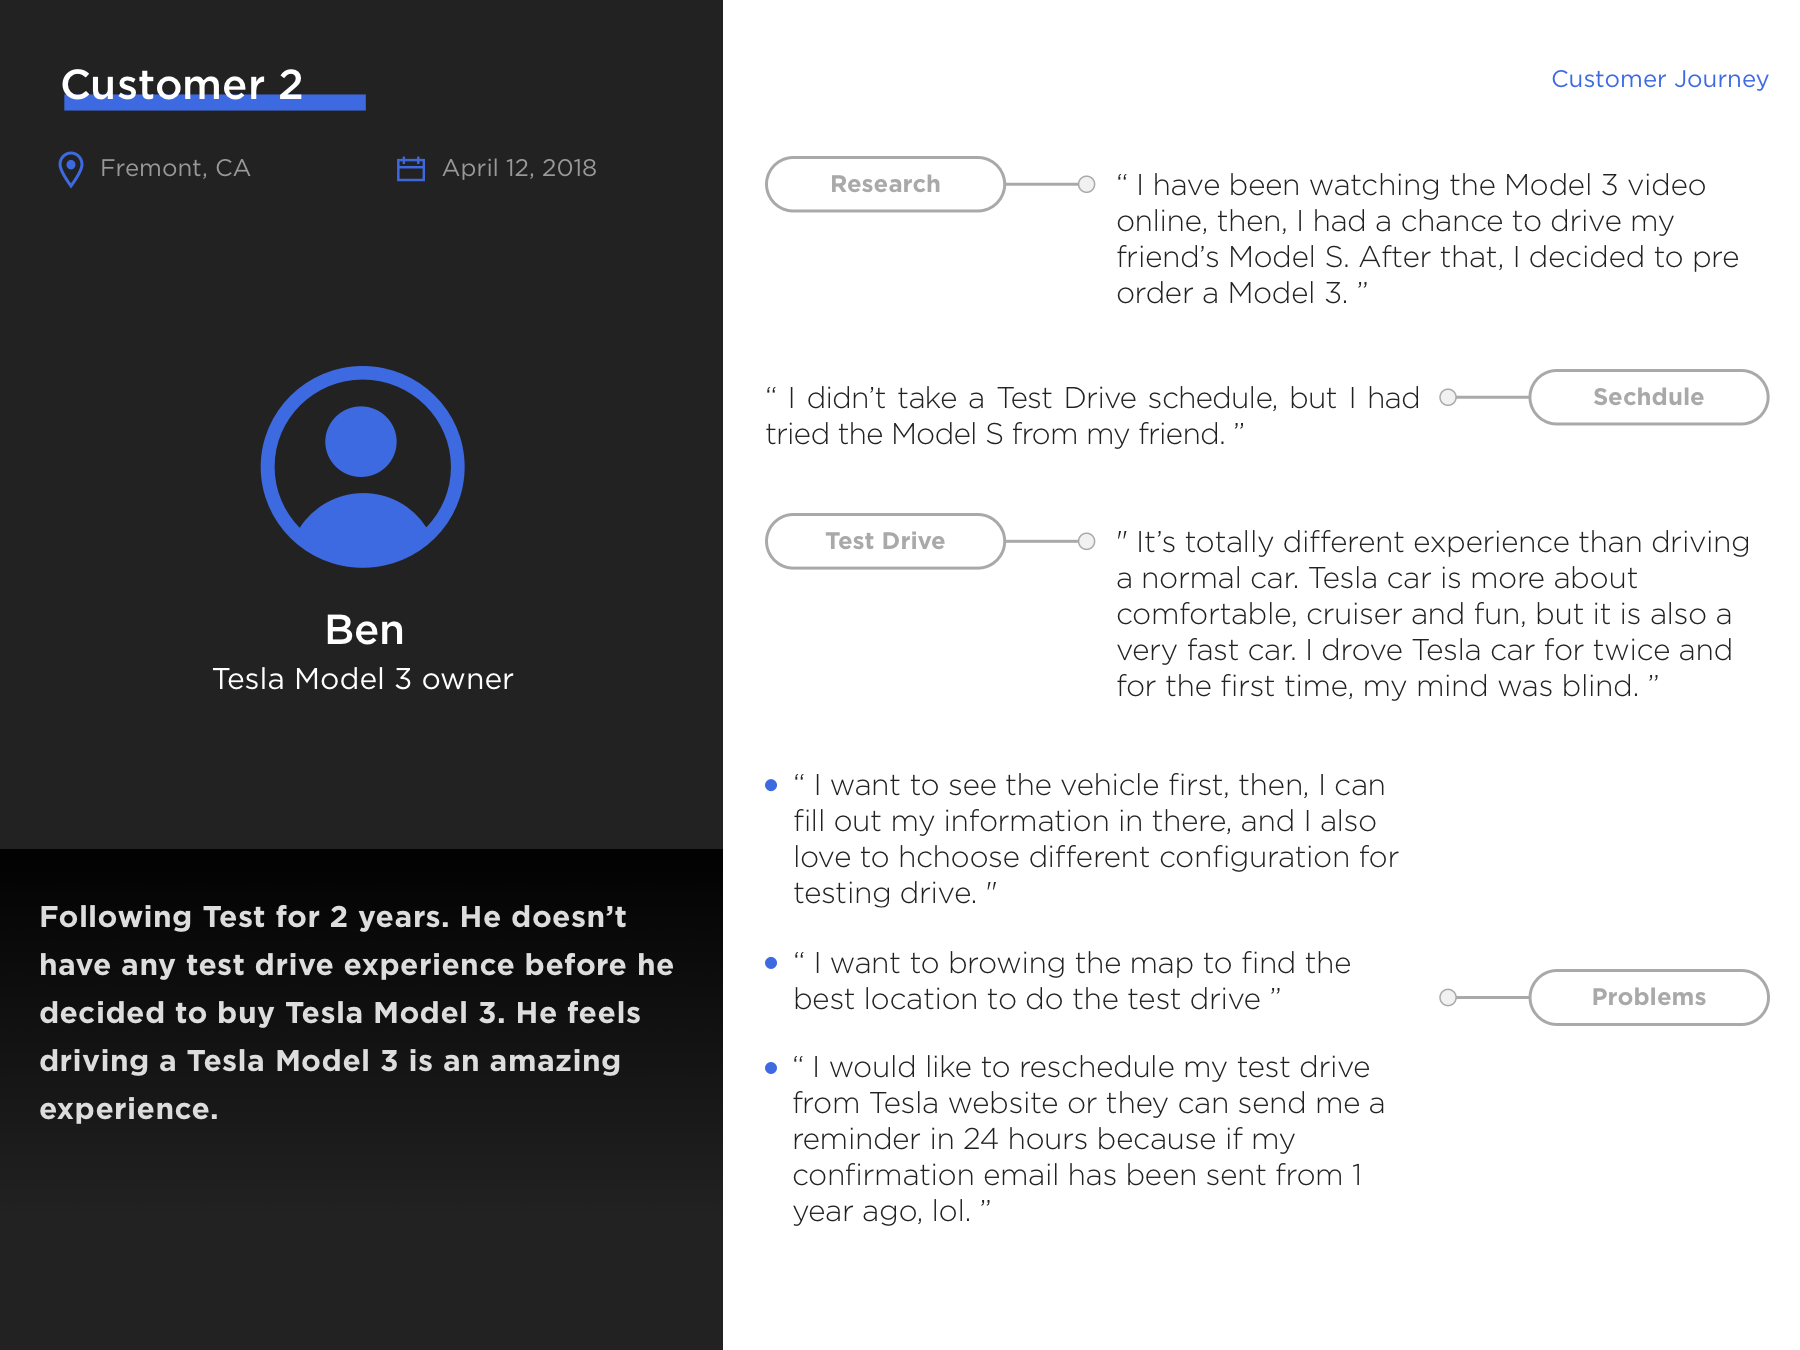Open the Customer Journey link
The width and height of the screenshot is (1800, 1350).
tap(1660, 79)
